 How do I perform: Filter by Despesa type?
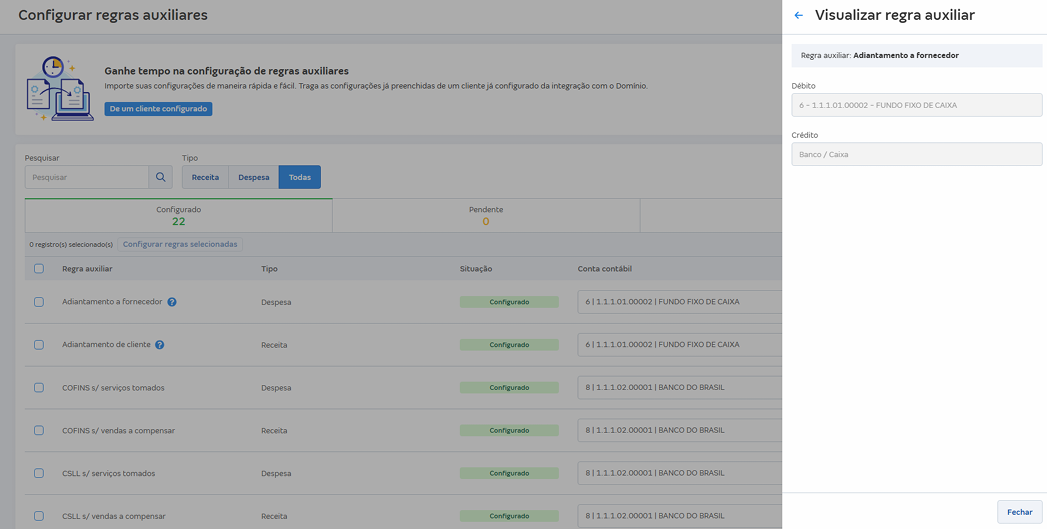pos(254,177)
